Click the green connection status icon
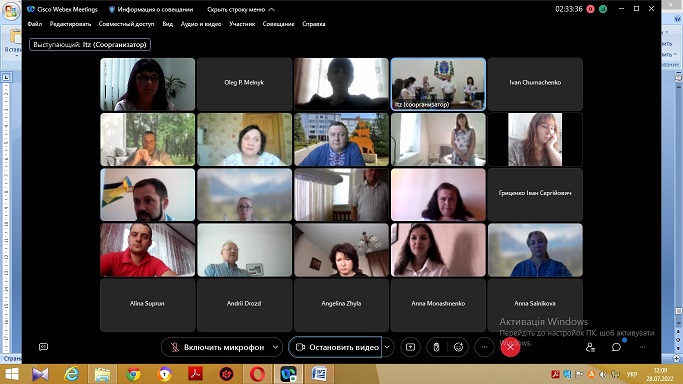The image size is (683, 384). coord(603,9)
